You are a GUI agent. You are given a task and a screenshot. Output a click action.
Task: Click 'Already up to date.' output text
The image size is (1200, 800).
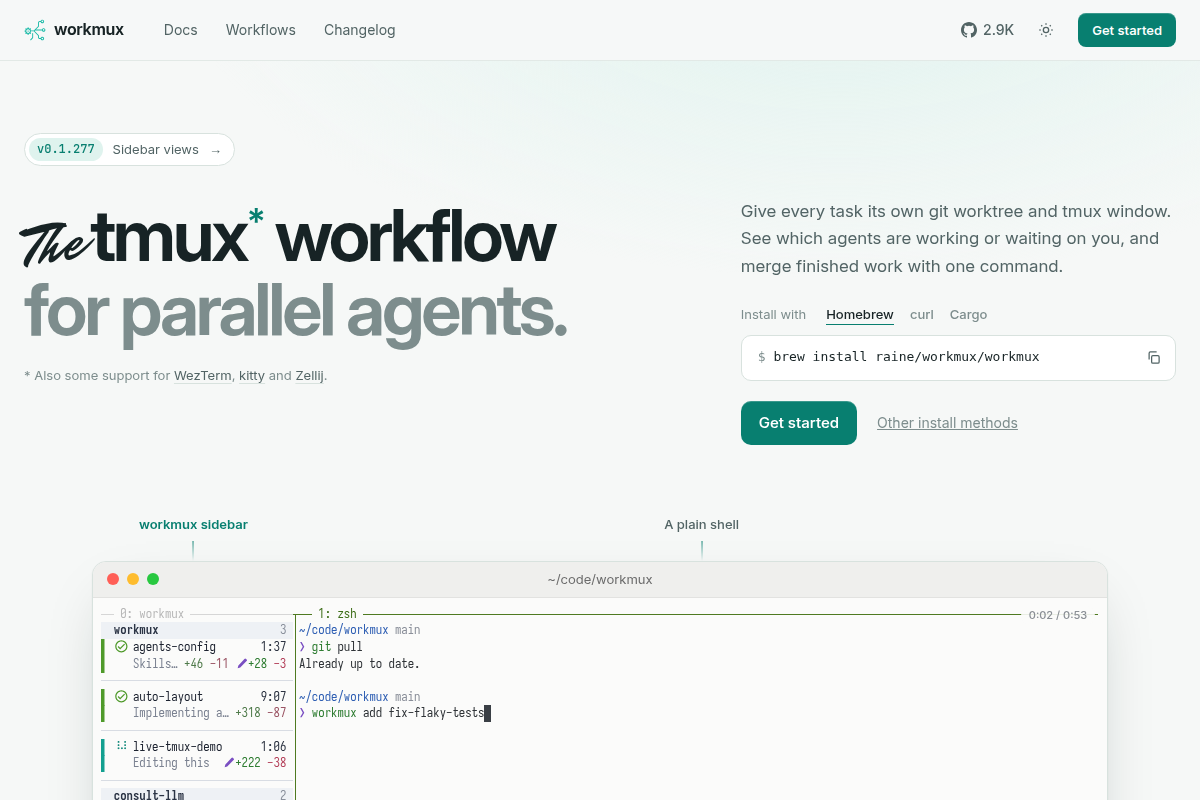[x=359, y=664]
